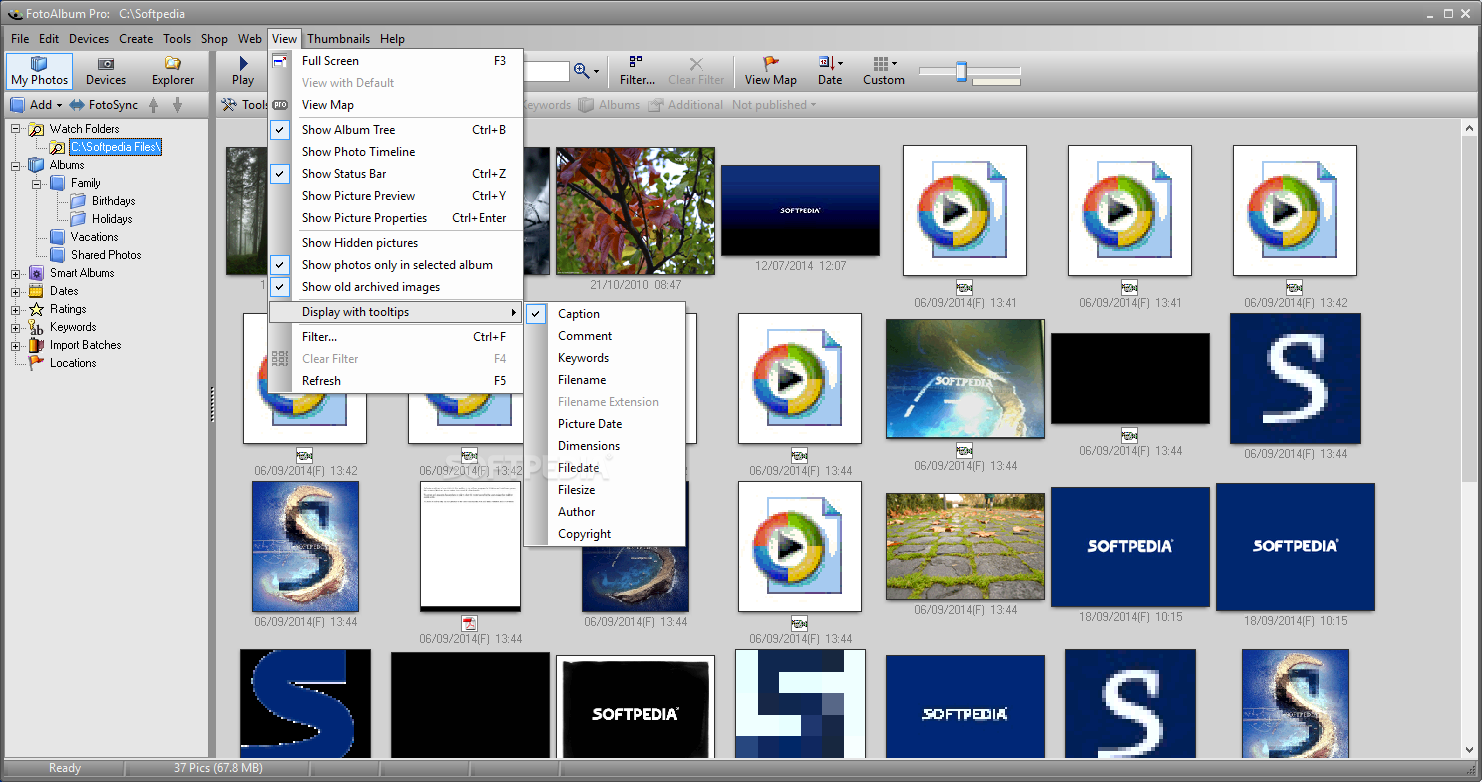Click the View Map flag icon

(771, 63)
